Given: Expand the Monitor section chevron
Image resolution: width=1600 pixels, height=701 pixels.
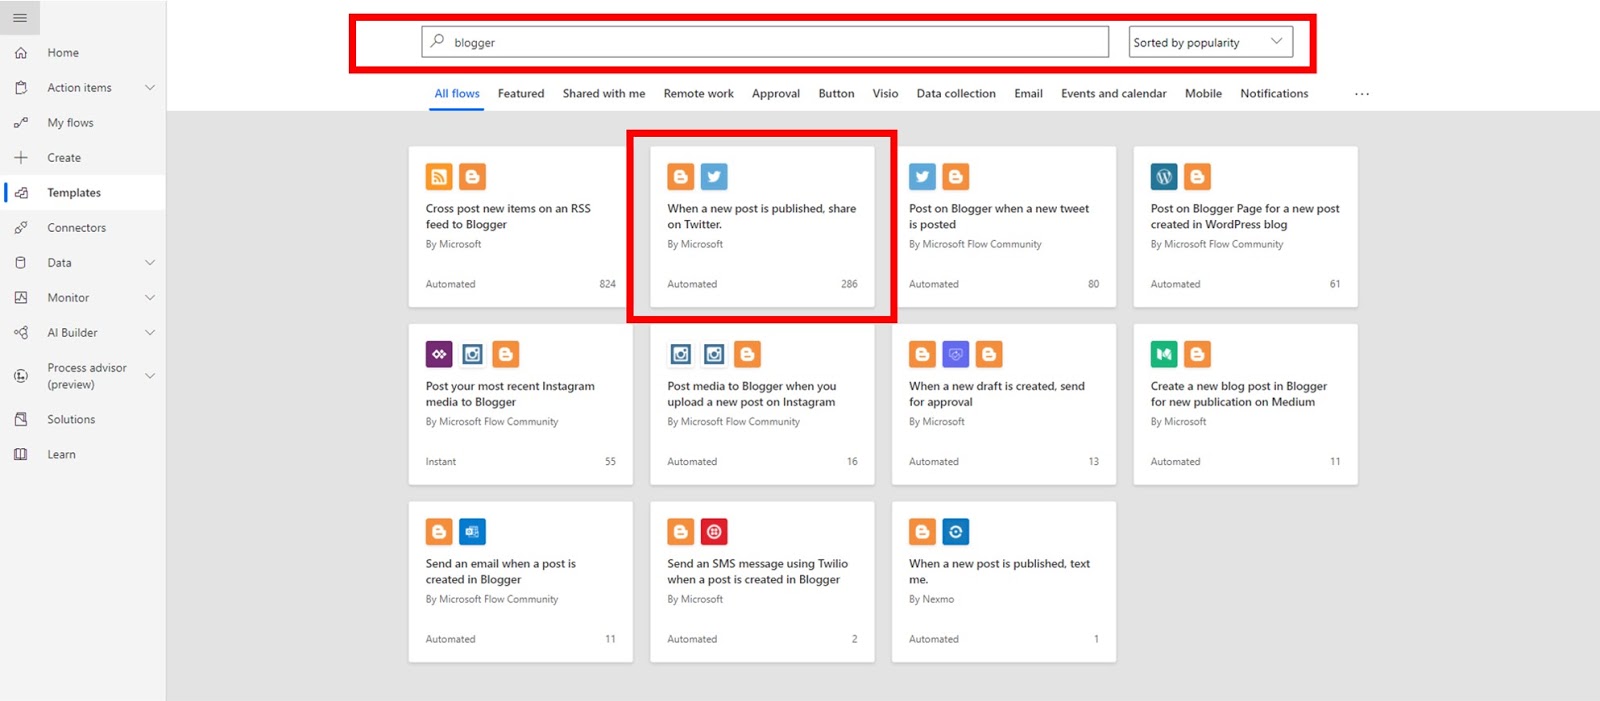Looking at the screenshot, I should pos(150,298).
